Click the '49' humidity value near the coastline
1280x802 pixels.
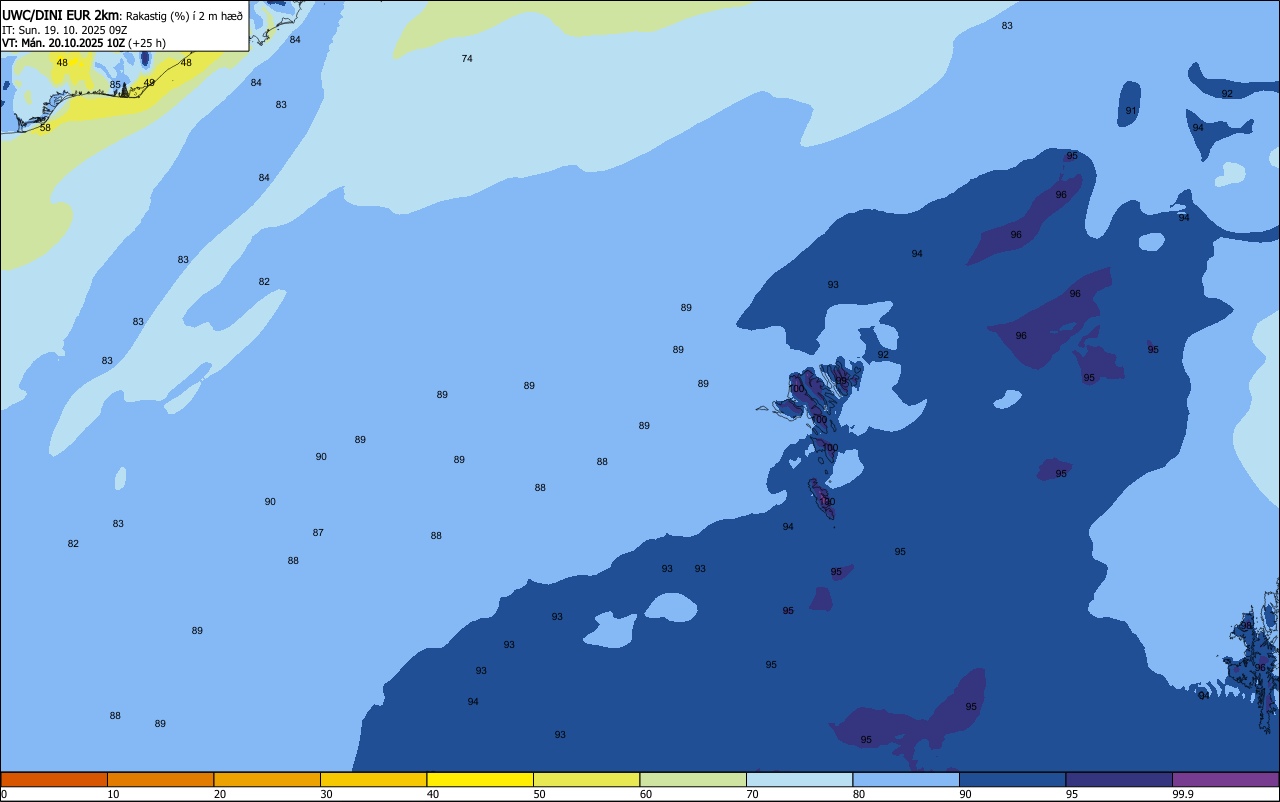pyautogui.click(x=149, y=83)
